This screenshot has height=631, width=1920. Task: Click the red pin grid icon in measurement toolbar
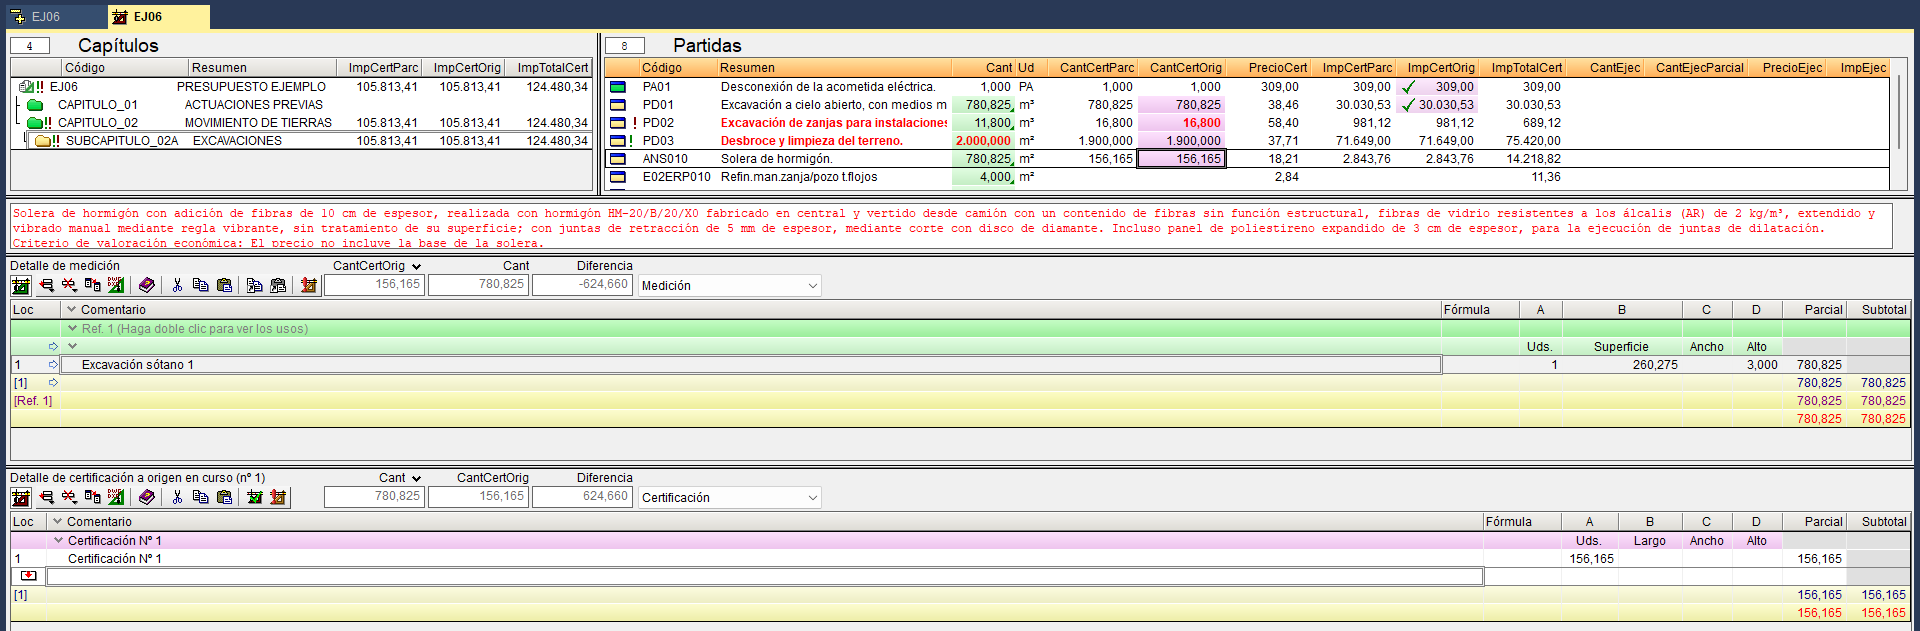(309, 285)
